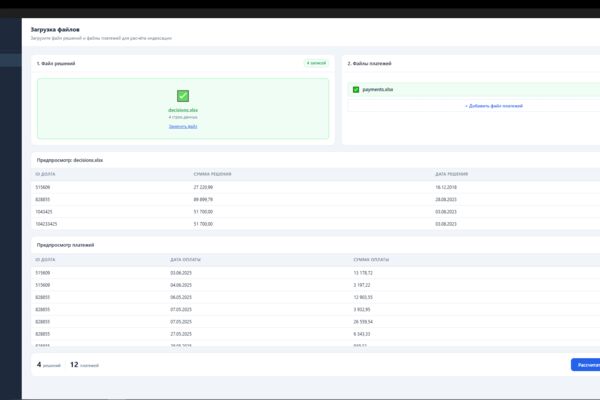Click the 26 559,54 payment amount
The width and height of the screenshot is (600, 400).
pos(363,322)
